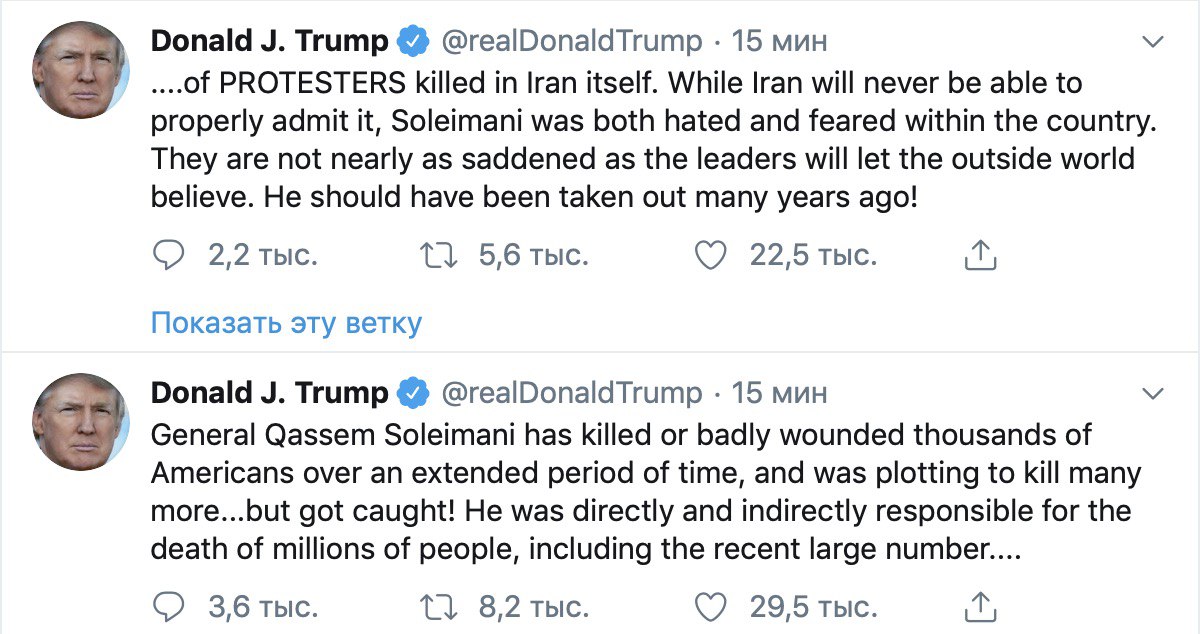Open the second tweet's 15 мин timestamp

[x=780, y=393]
